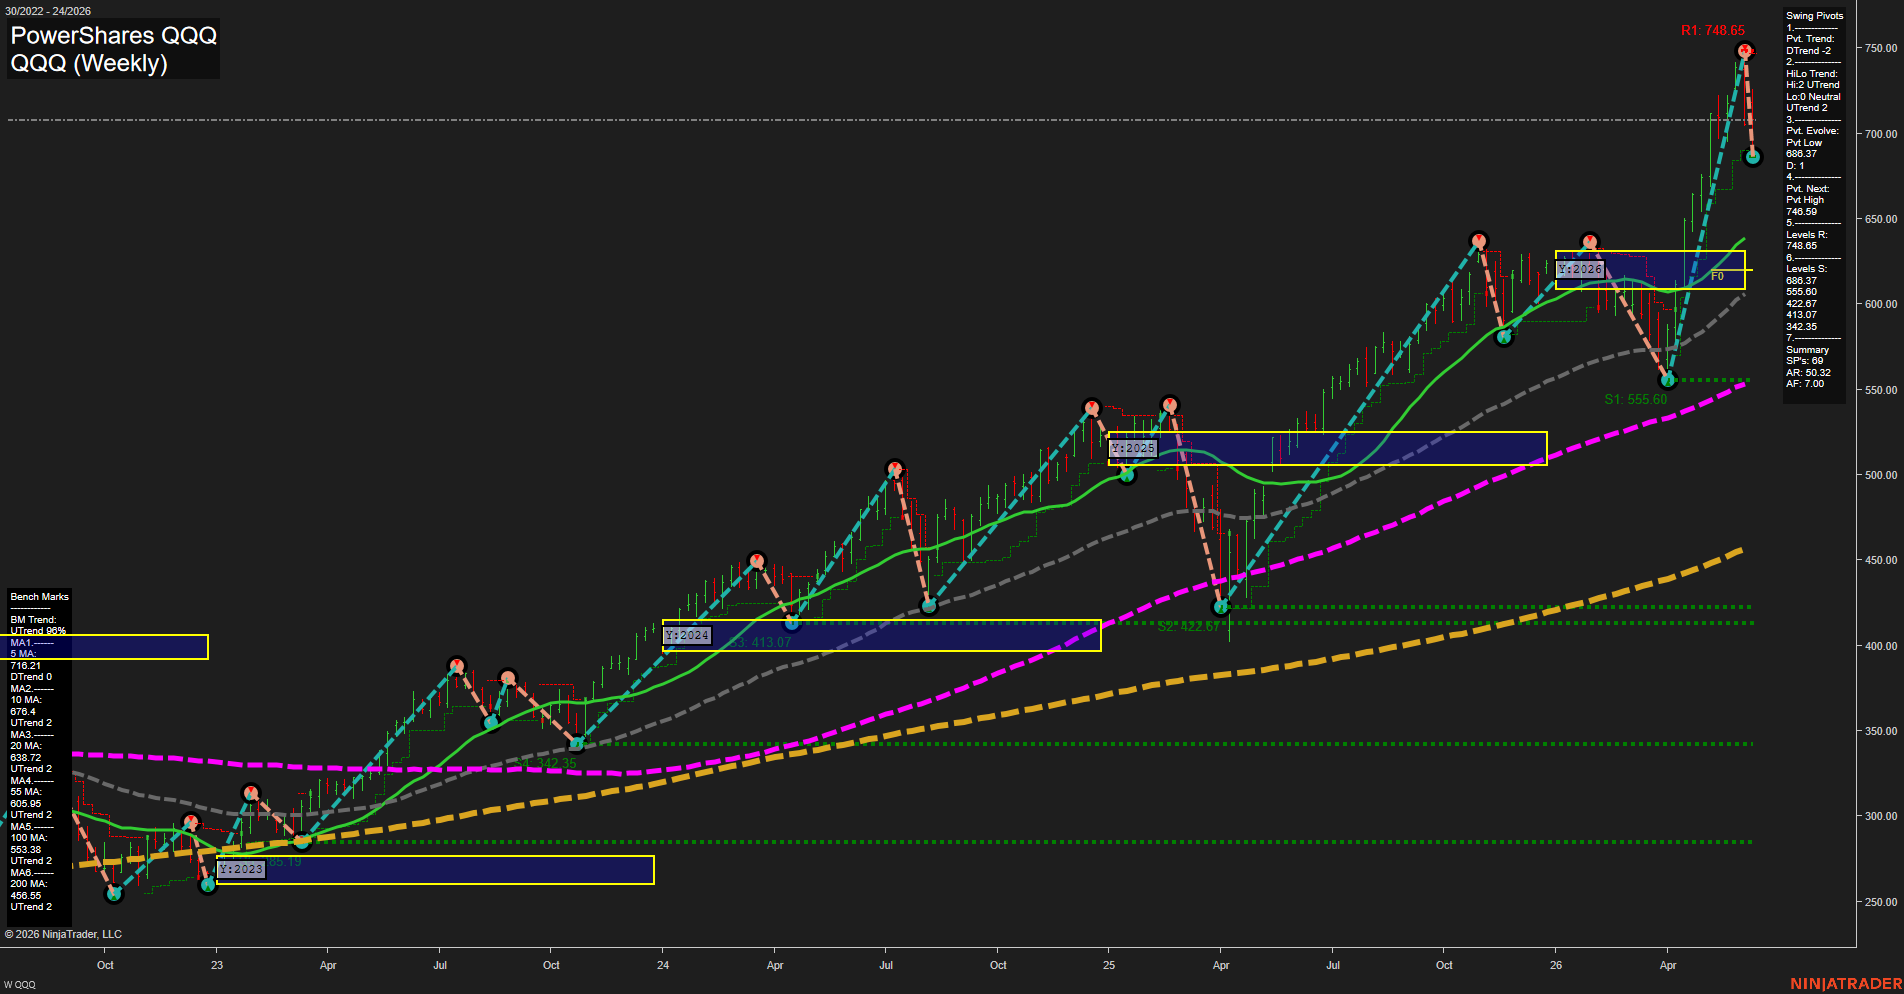Select the Y:2024 yearly zone label
The height and width of the screenshot is (994, 1904).
click(687, 635)
